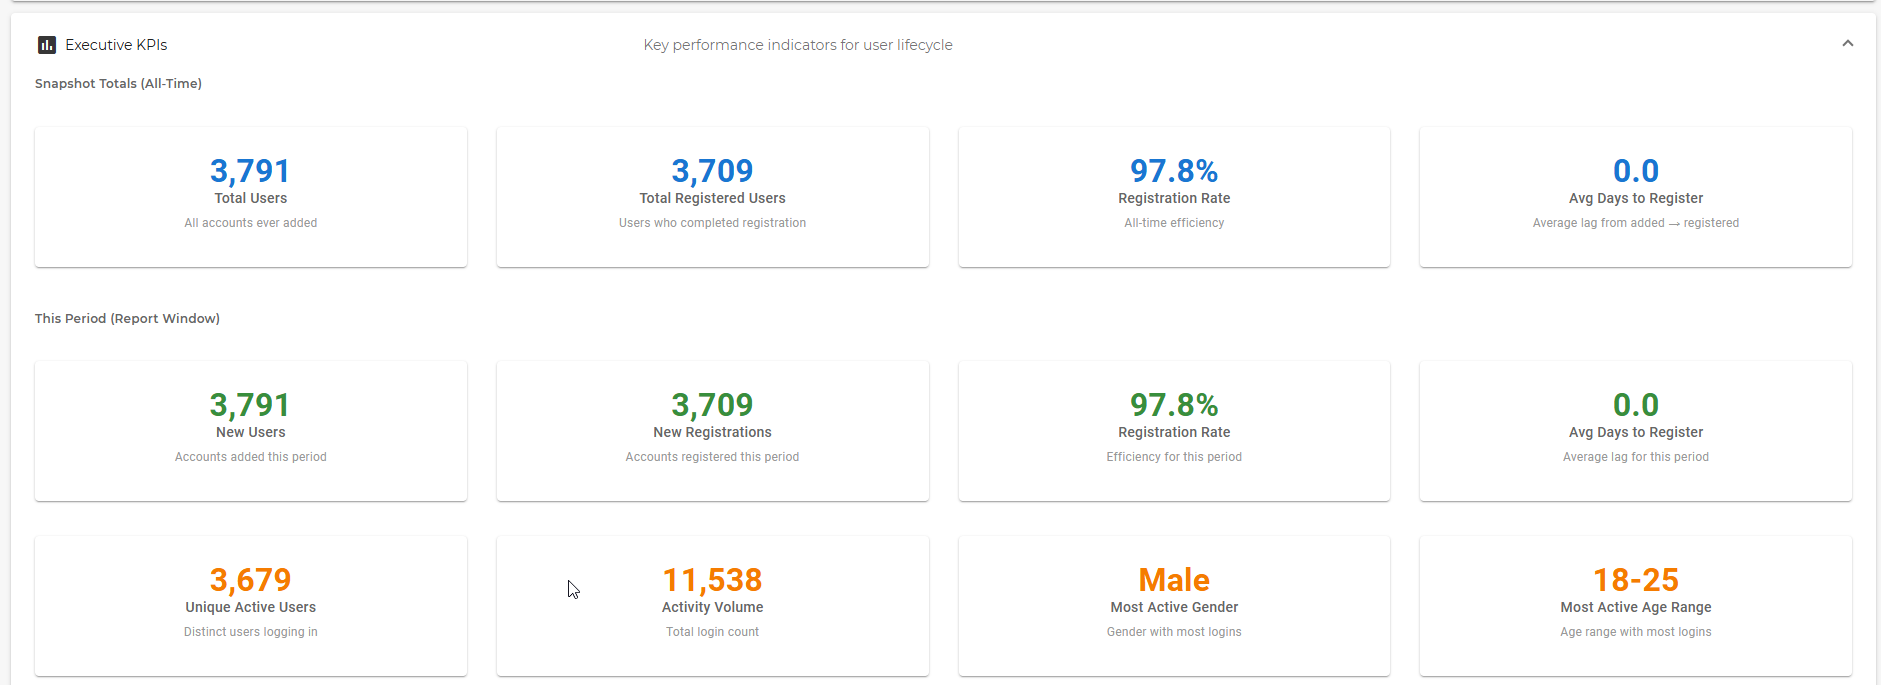Click the all-time Registration Rate card

[x=1174, y=197]
